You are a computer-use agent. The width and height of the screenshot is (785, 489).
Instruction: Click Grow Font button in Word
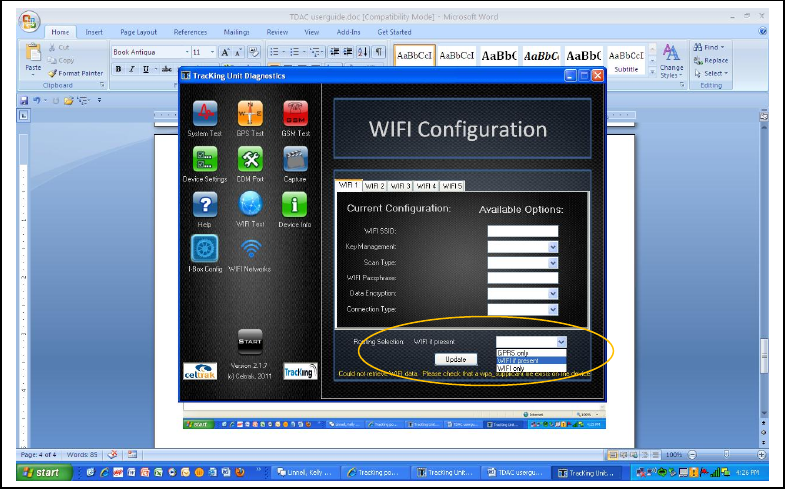point(225,52)
